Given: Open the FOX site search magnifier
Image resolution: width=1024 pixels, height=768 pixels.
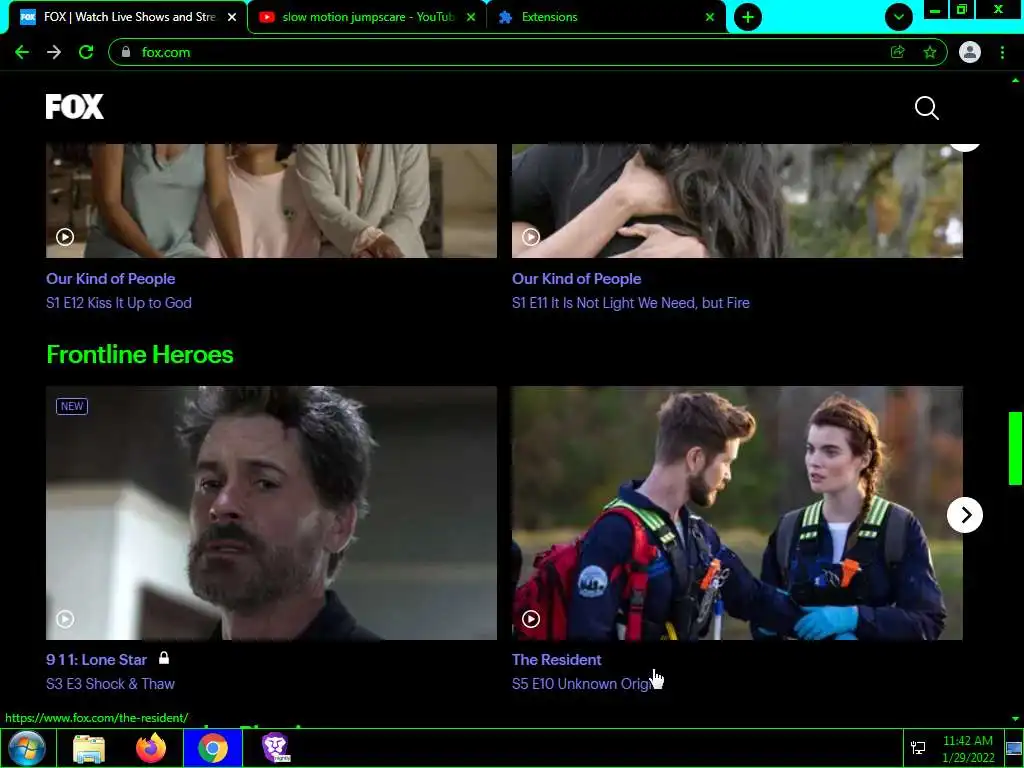Looking at the screenshot, I should pos(926,108).
